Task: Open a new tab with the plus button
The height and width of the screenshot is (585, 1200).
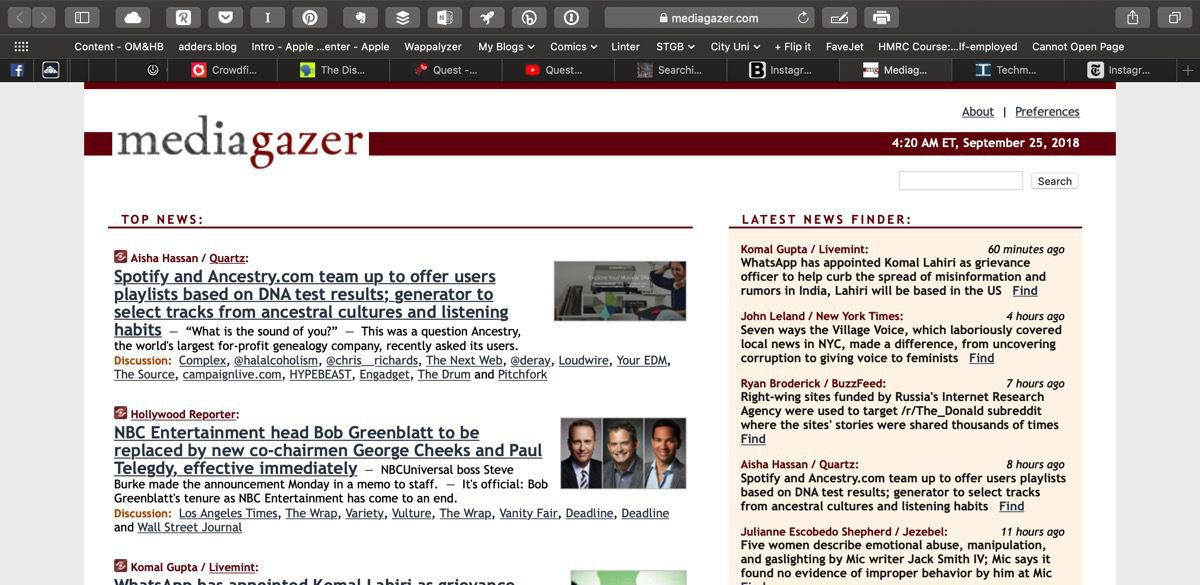Action: point(1188,70)
